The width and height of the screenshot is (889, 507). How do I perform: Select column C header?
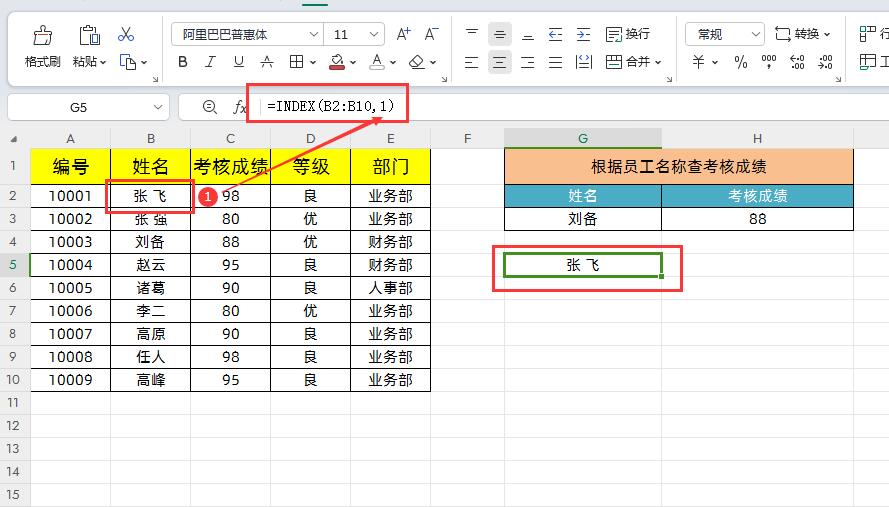click(231, 138)
